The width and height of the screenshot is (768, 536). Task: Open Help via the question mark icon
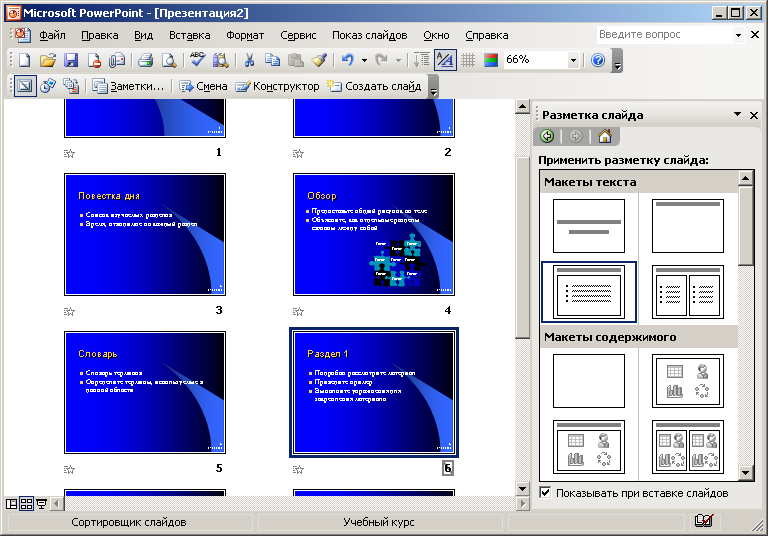[x=598, y=60]
